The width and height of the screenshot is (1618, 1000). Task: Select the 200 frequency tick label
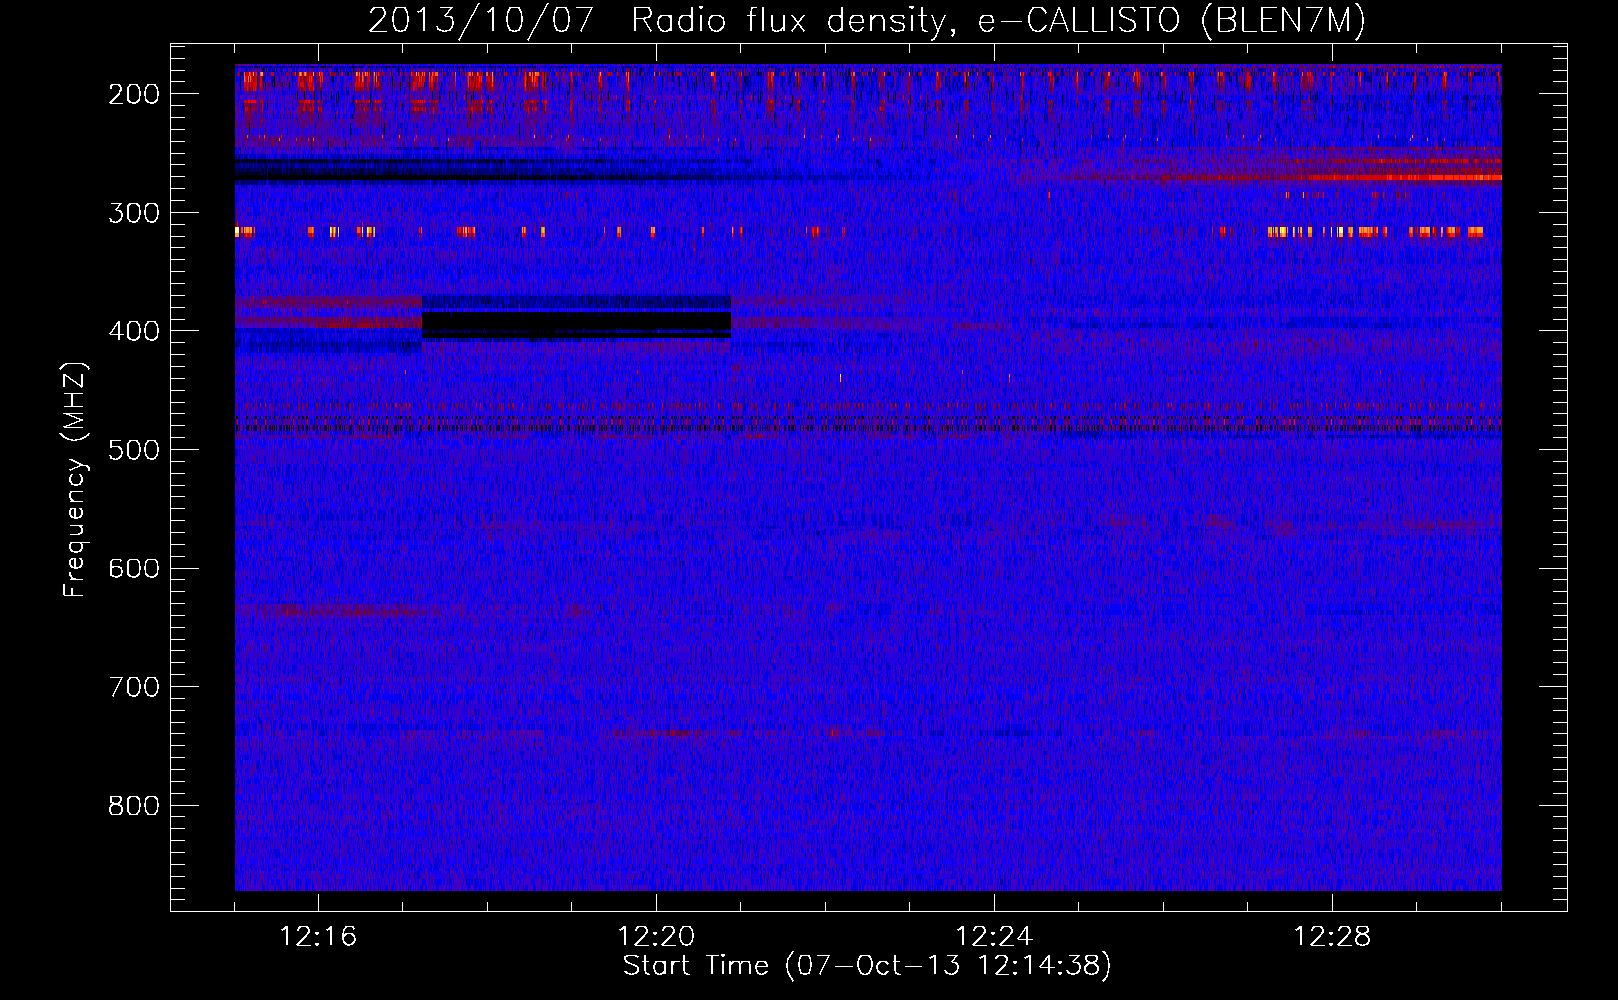pyautogui.click(x=134, y=94)
